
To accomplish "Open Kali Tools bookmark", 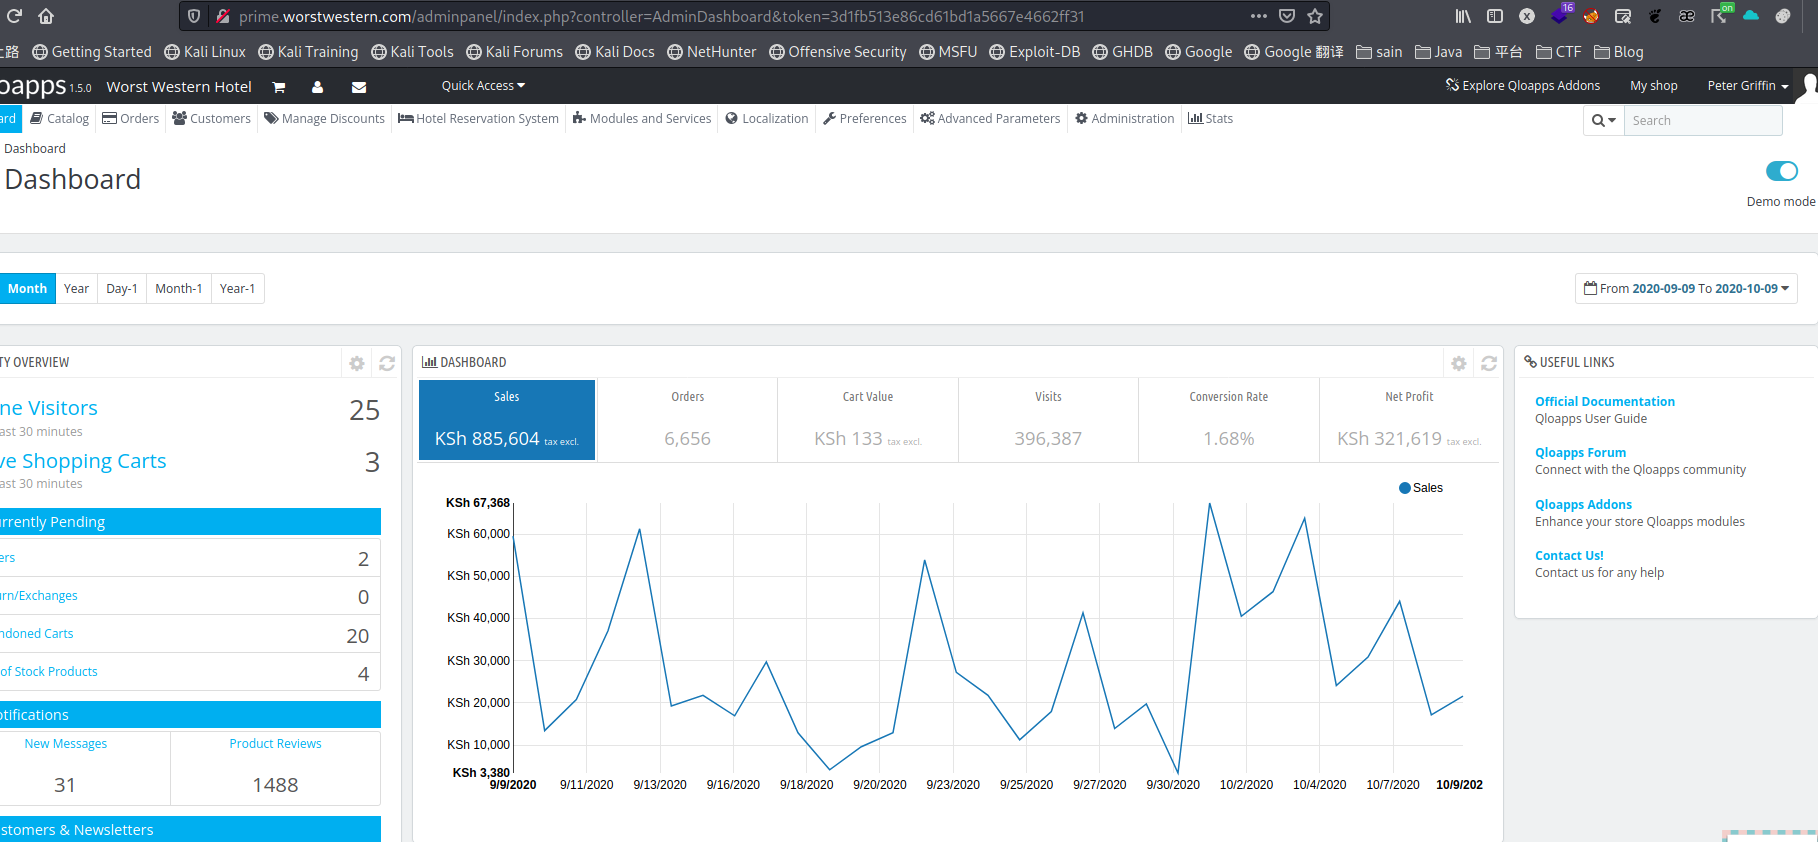I will [x=411, y=52].
